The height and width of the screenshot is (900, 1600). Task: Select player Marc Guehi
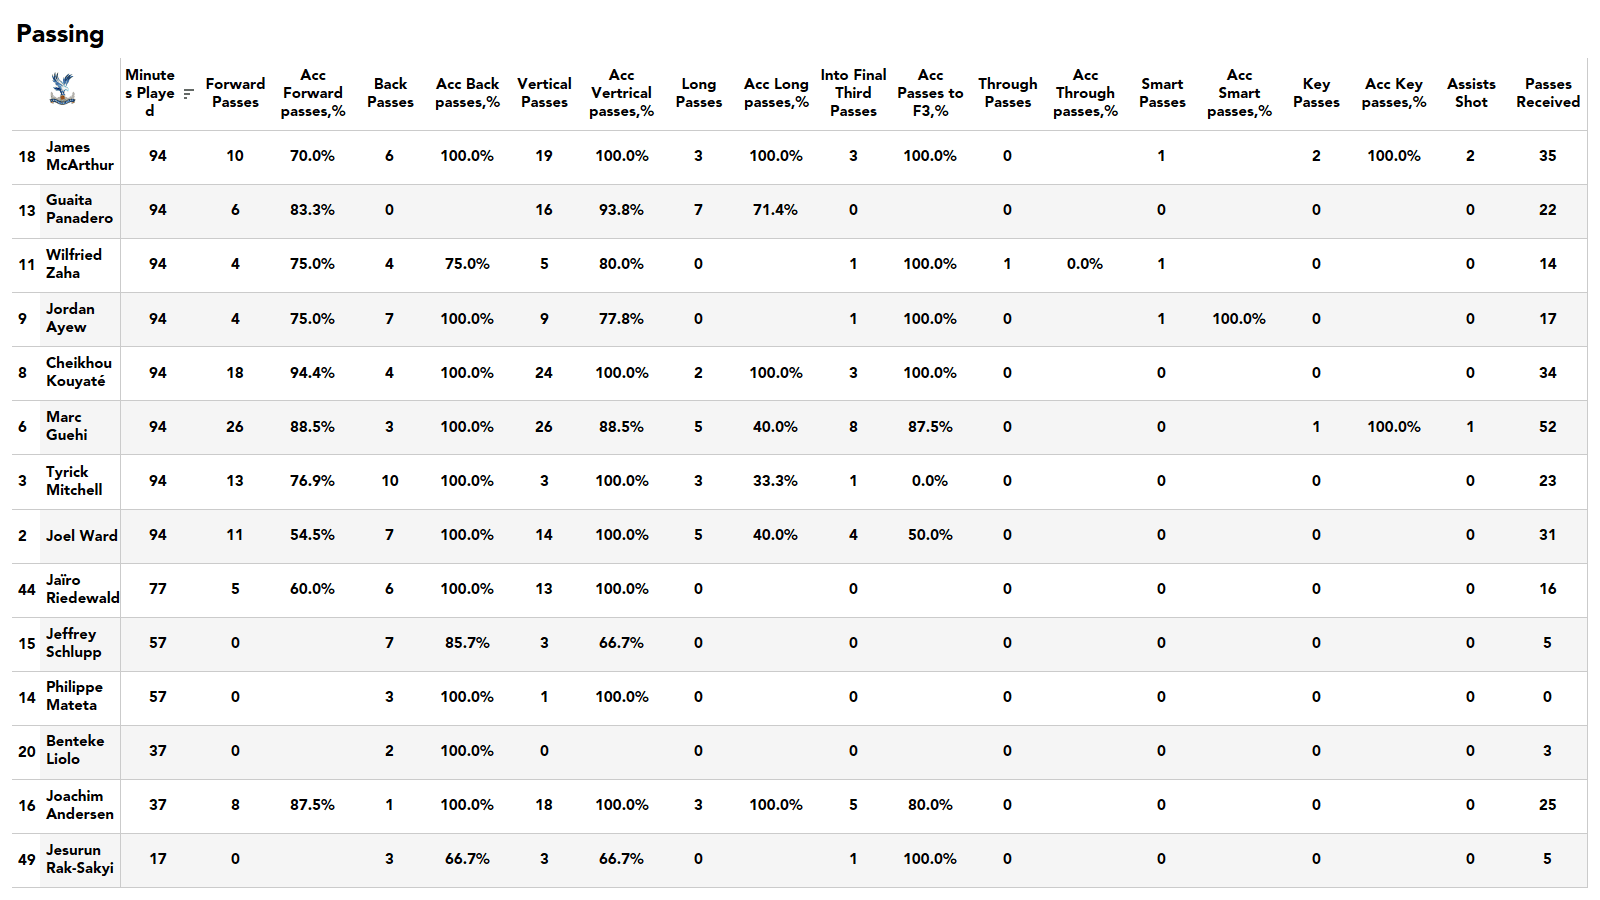coord(66,426)
